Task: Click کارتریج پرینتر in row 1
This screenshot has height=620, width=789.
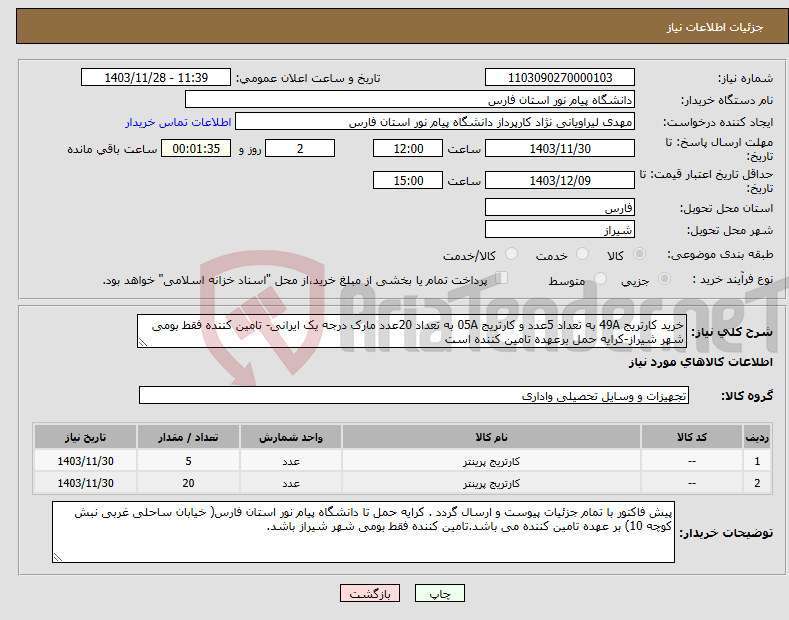Action: (x=491, y=461)
